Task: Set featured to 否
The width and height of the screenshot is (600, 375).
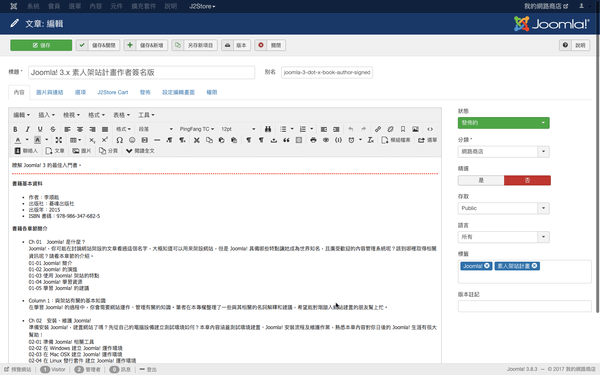Action: [x=527, y=180]
